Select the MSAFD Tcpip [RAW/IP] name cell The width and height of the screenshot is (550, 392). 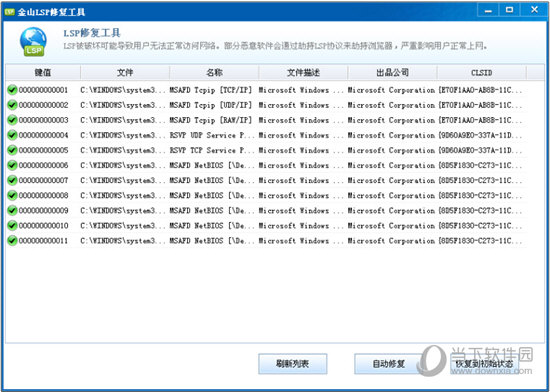[211, 120]
